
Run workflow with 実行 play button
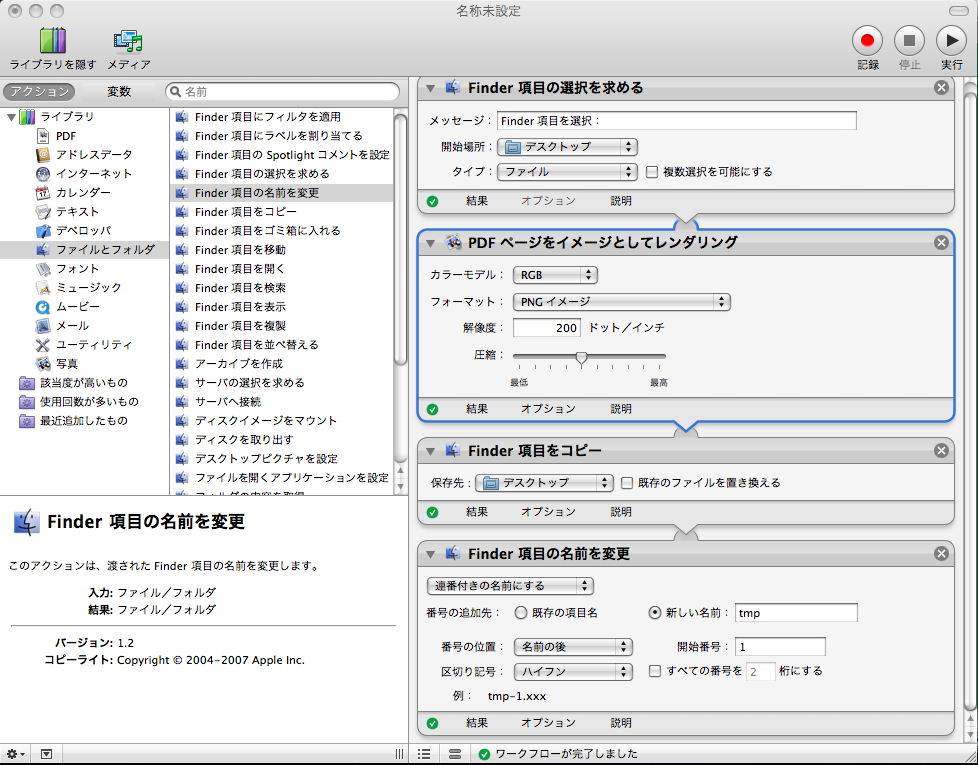coord(951,41)
